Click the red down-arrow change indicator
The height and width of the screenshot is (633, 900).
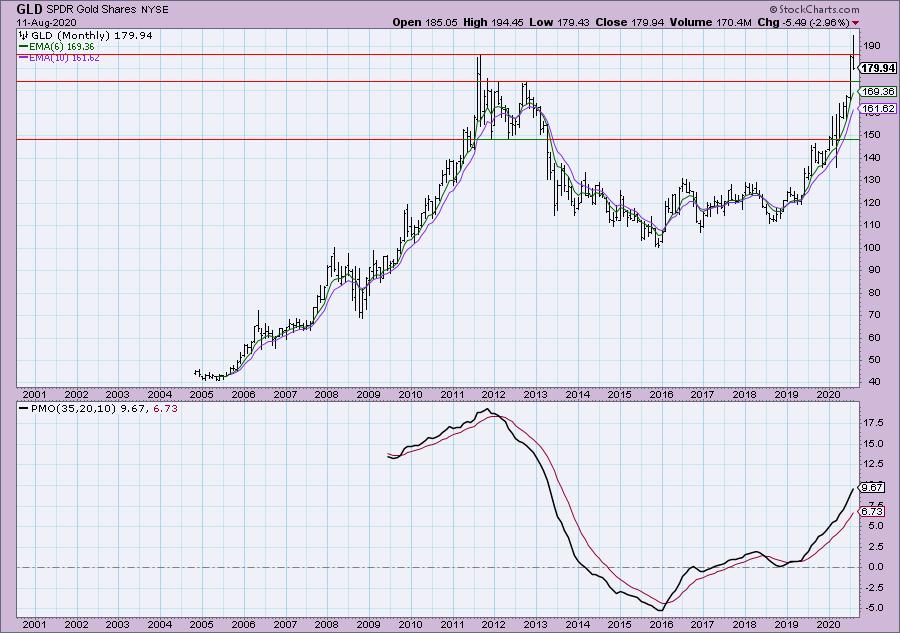[x=856, y=23]
